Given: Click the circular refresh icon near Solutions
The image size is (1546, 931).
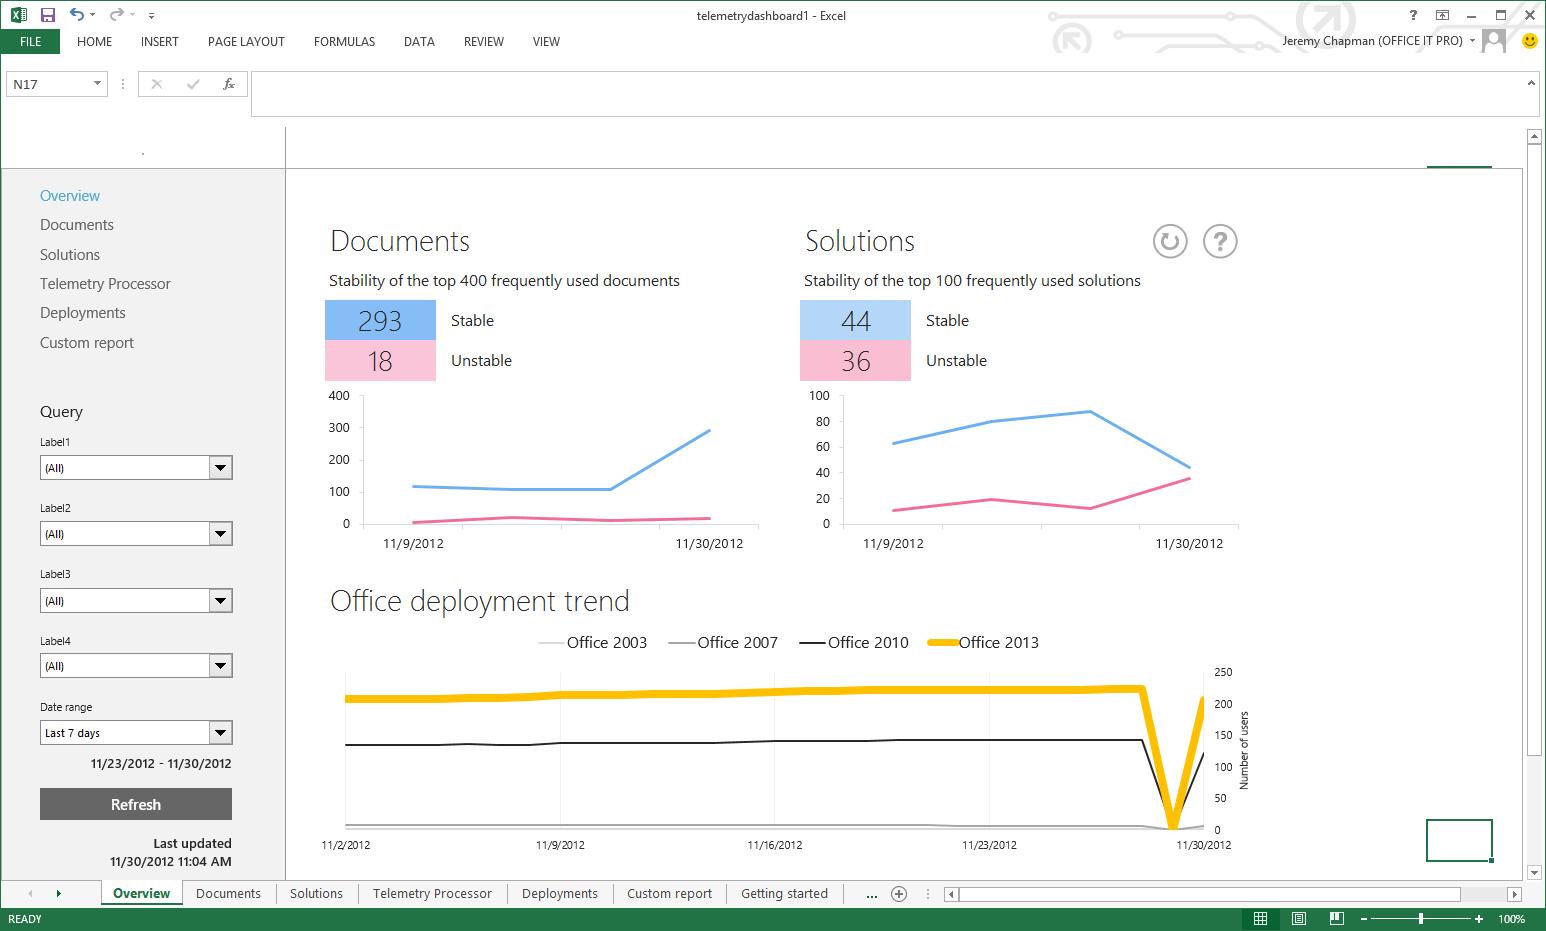Looking at the screenshot, I should point(1170,241).
